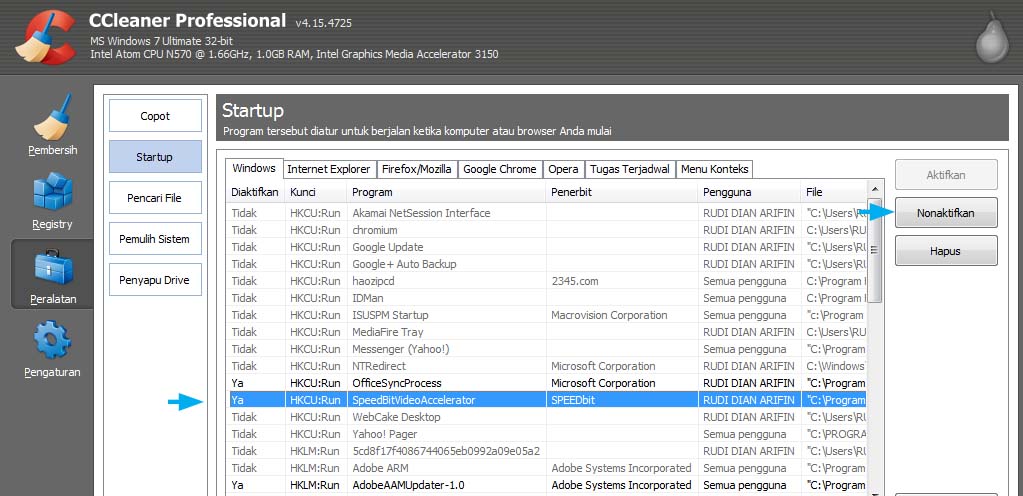
Task: Switch to the Google Chrome tab
Action: (500, 169)
